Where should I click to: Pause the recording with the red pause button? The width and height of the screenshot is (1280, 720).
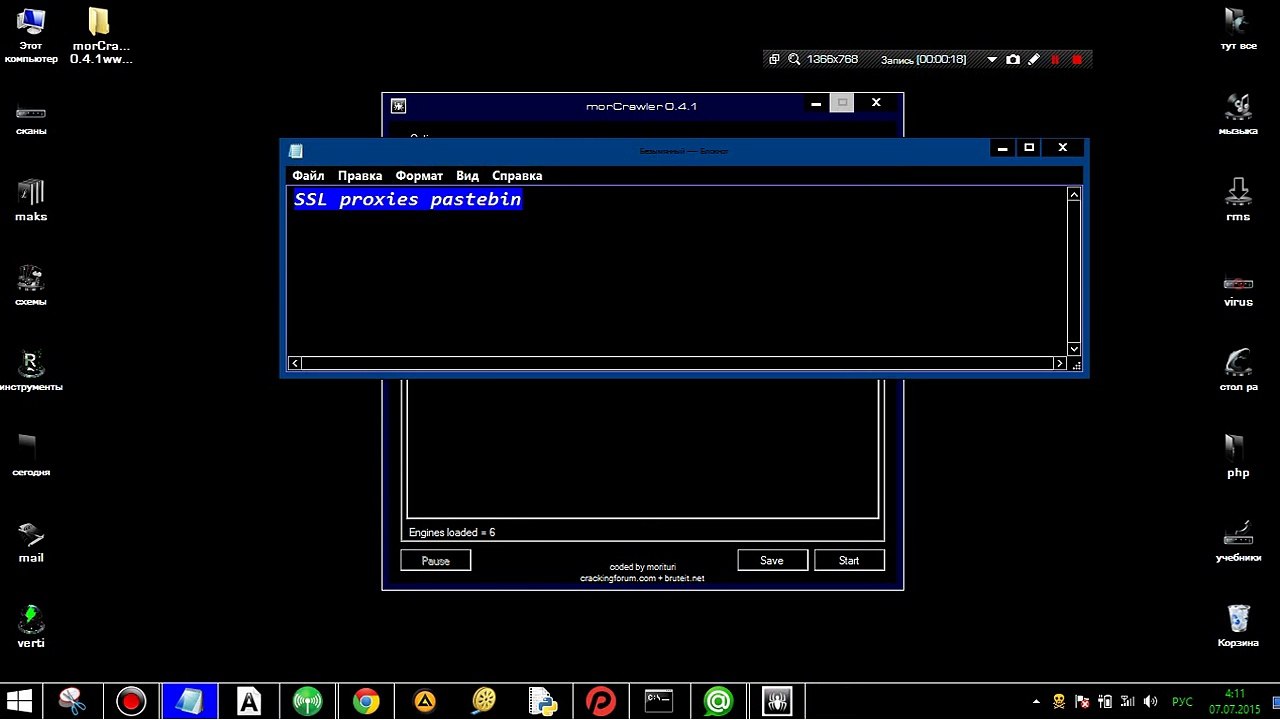pyautogui.click(x=1055, y=60)
